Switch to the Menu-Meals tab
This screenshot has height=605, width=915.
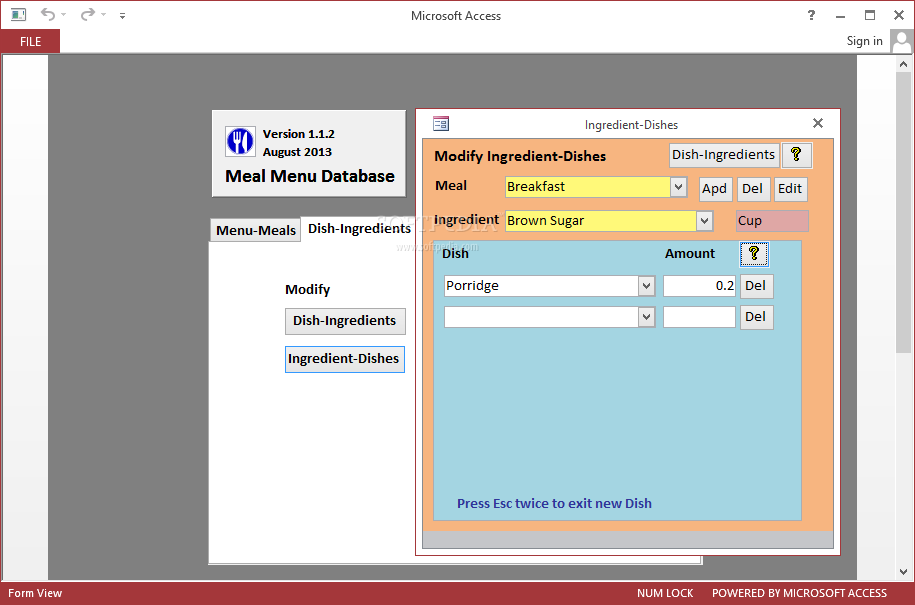256,230
